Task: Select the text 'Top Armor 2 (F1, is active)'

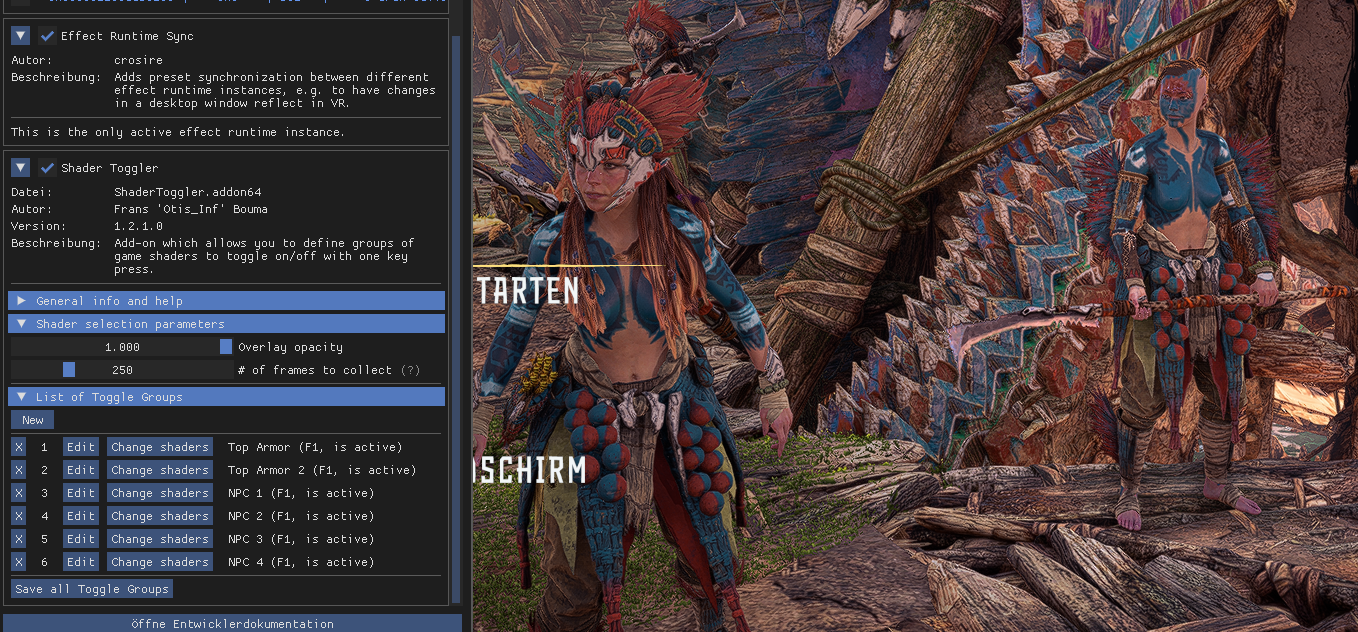Action: pyautogui.click(x=322, y=470)
